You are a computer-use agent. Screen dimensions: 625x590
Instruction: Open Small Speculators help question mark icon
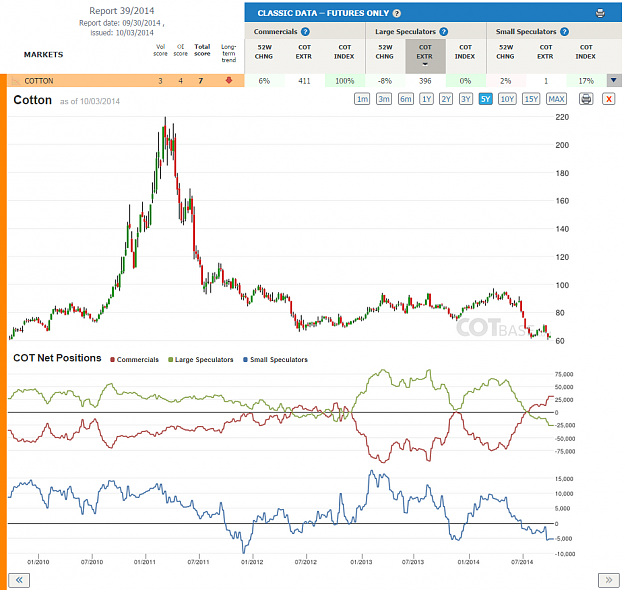pos(564,31)
